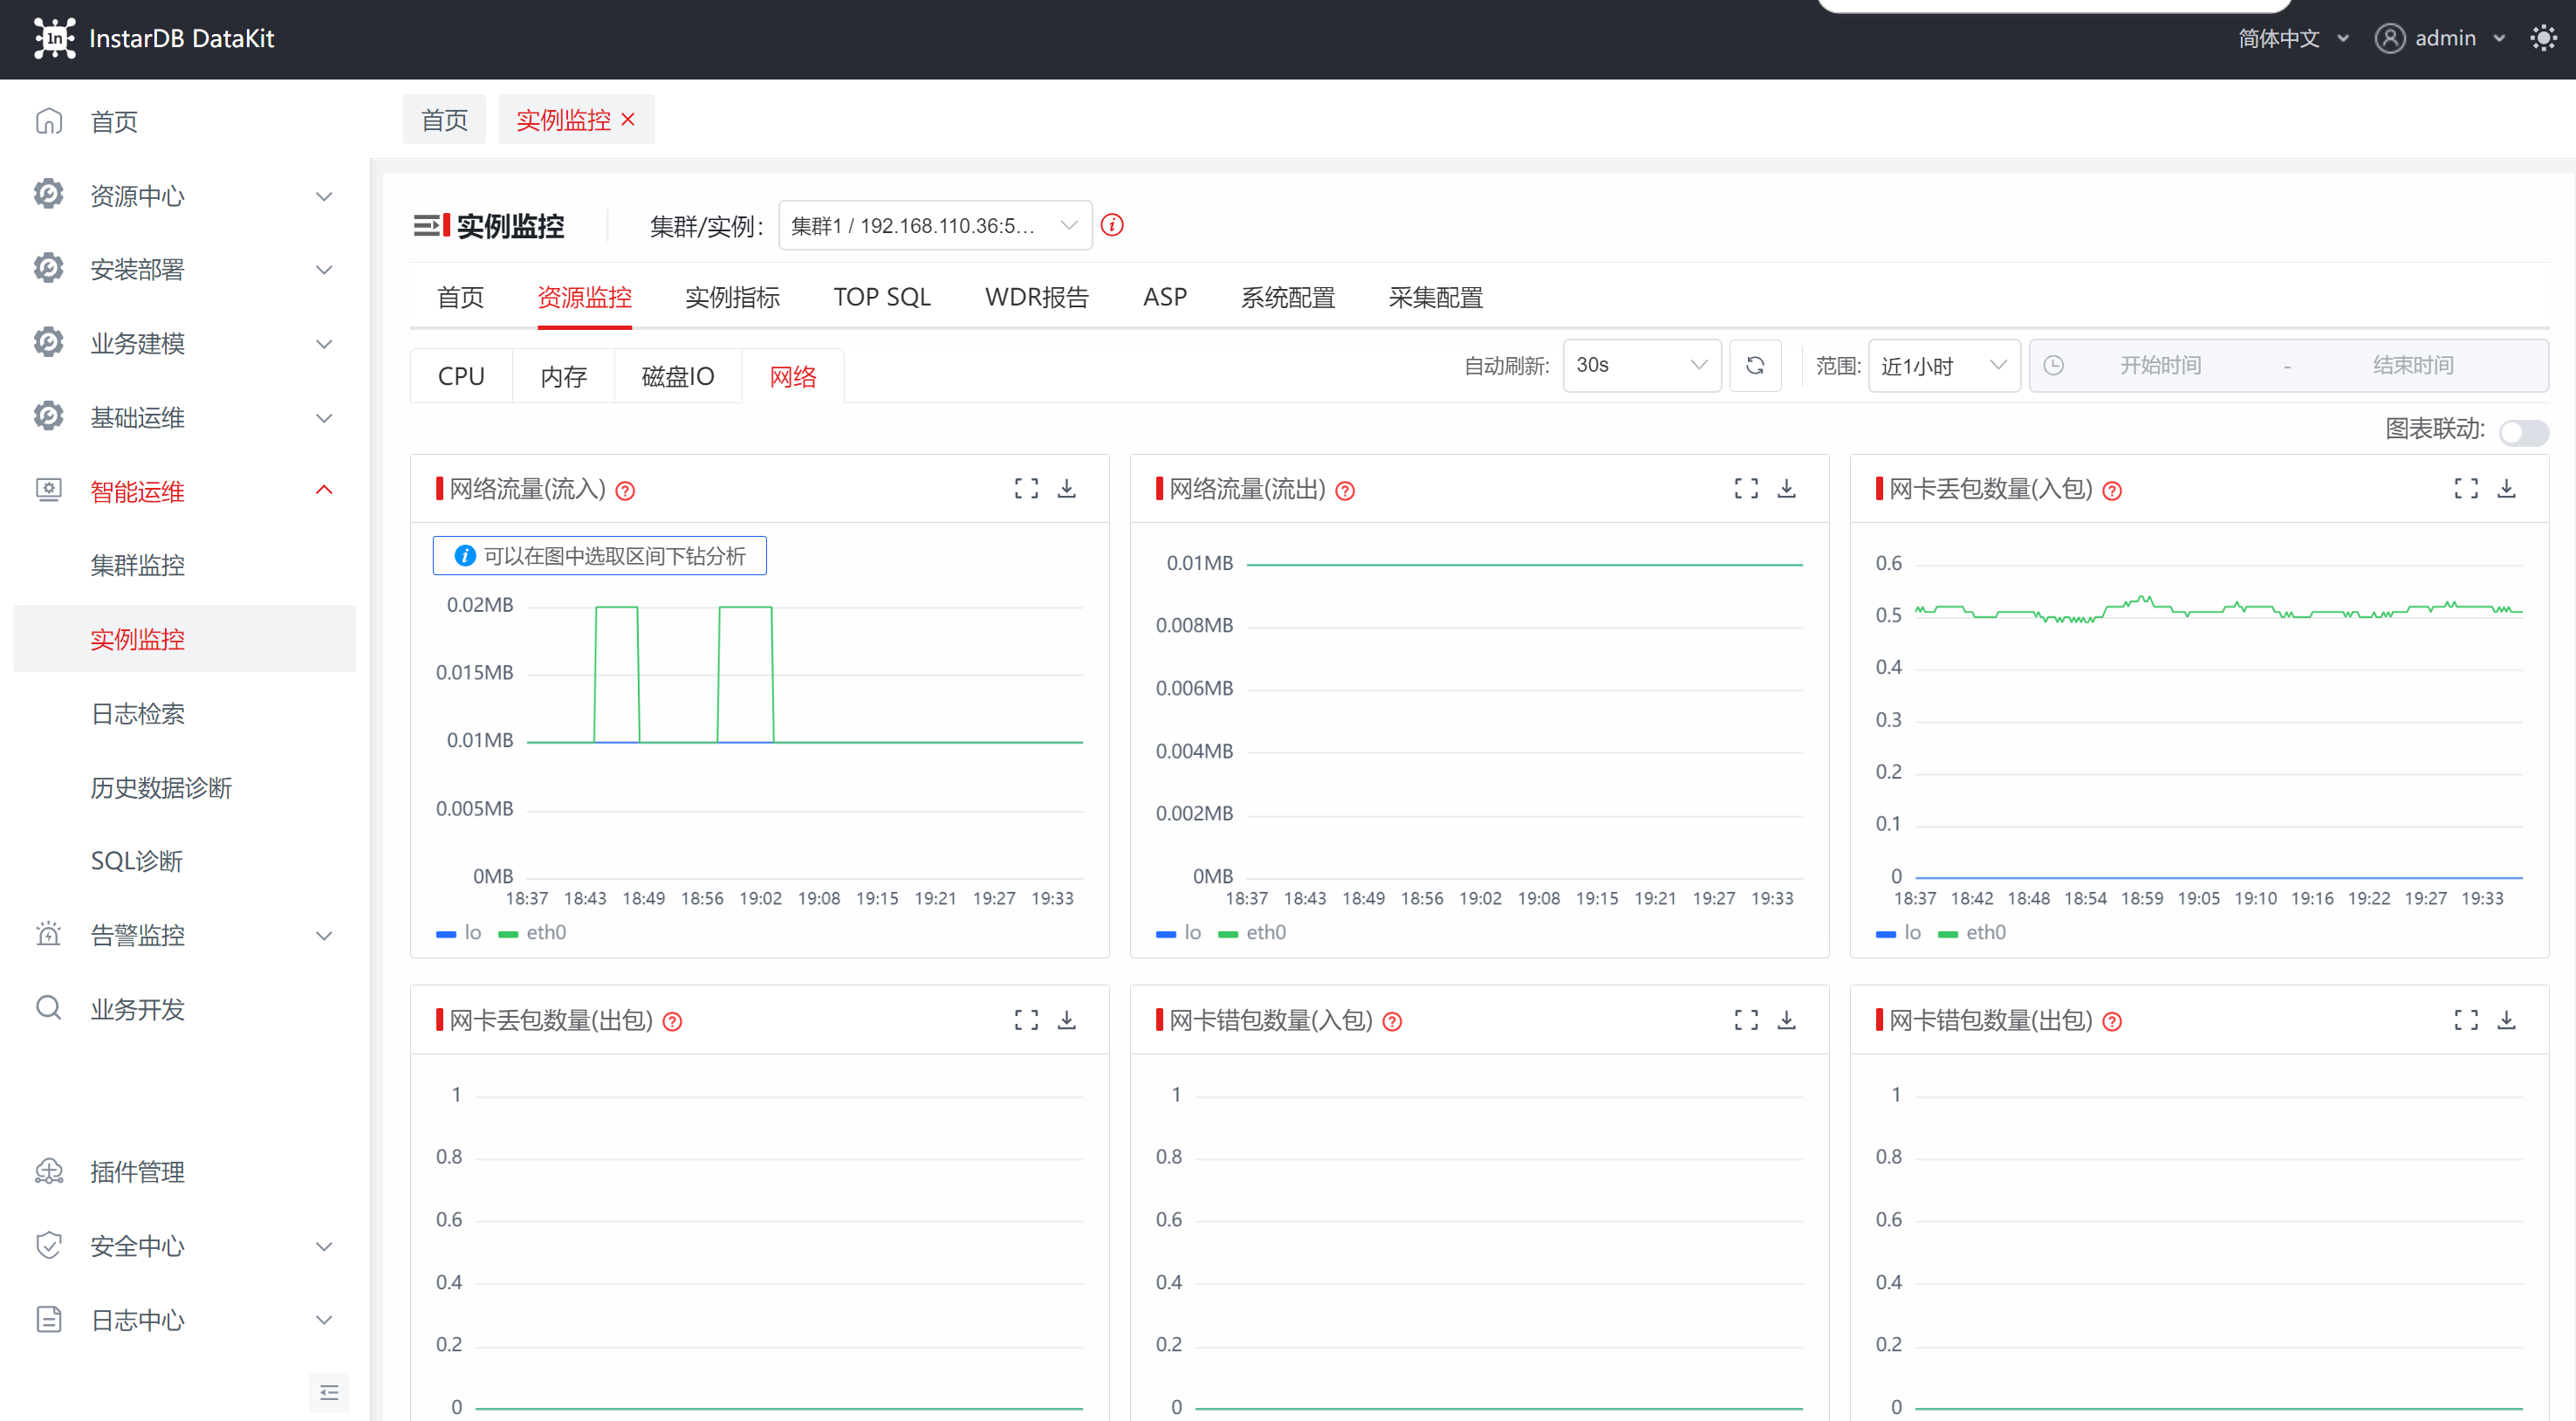Toggle lo legend in 网络流量(流入) chart

pos(459,932)
